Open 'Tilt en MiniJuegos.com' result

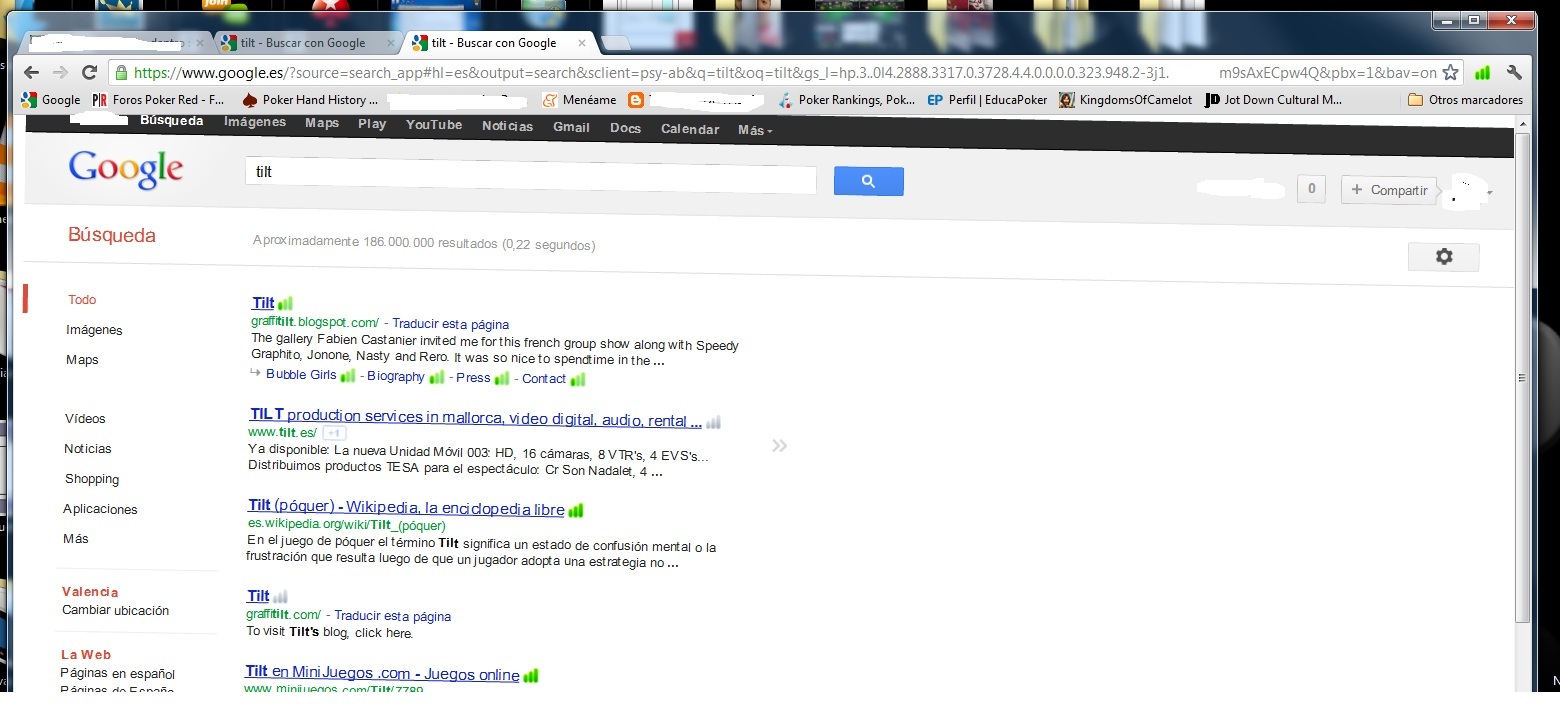(x=382, y=674)
